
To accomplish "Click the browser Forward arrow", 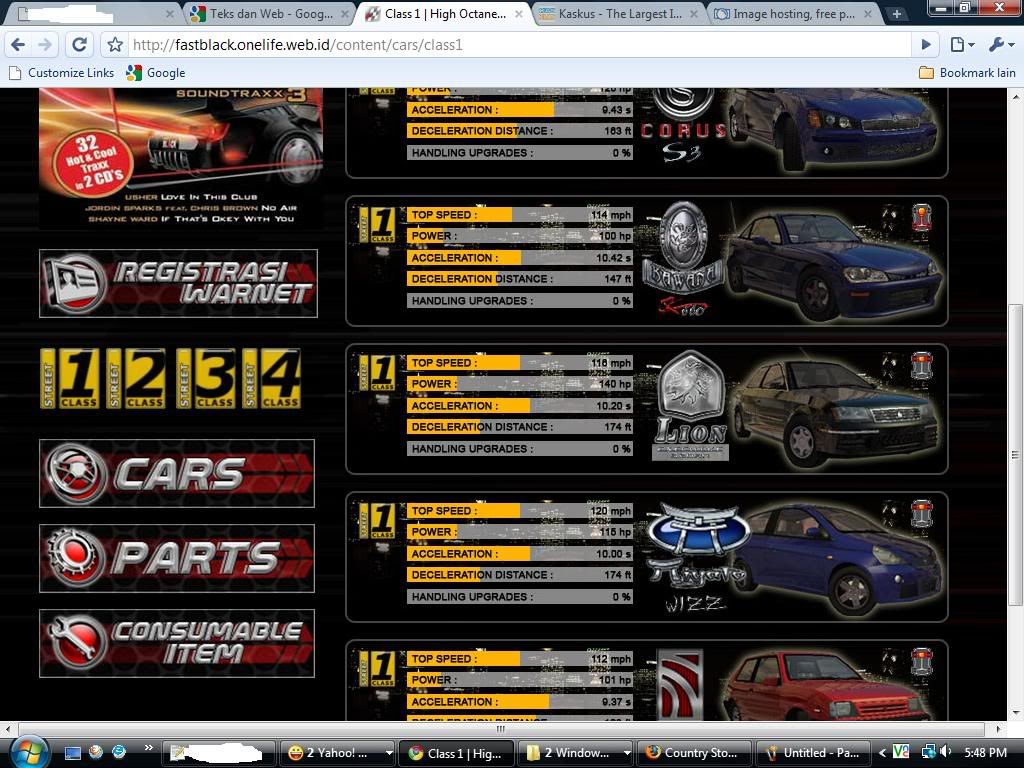I will pos(45,44).
